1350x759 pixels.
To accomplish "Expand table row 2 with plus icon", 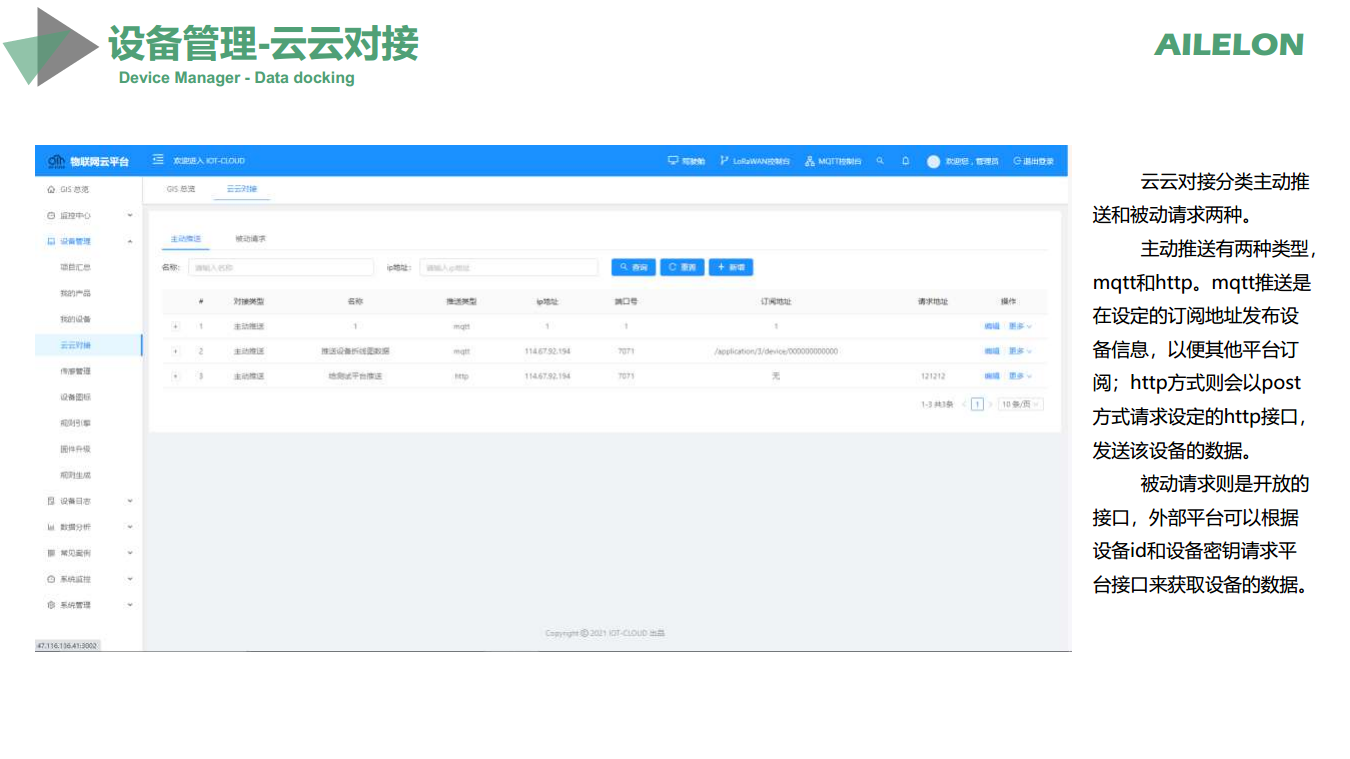I will 176,351.
